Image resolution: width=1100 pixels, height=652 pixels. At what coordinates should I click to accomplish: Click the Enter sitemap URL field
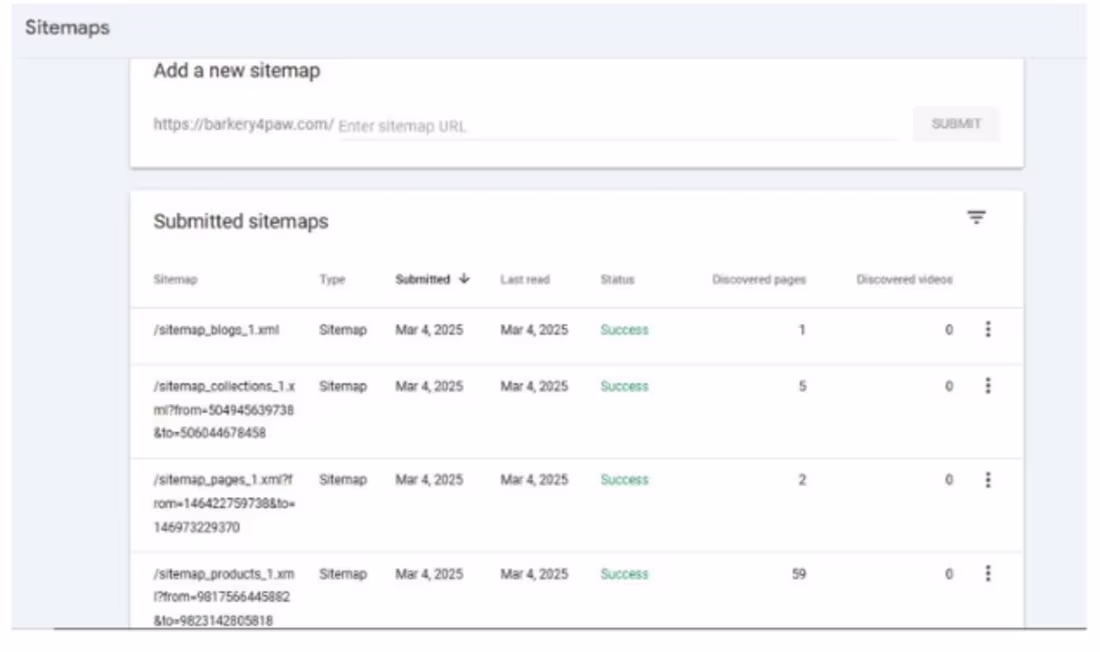[x=617, y=126]
